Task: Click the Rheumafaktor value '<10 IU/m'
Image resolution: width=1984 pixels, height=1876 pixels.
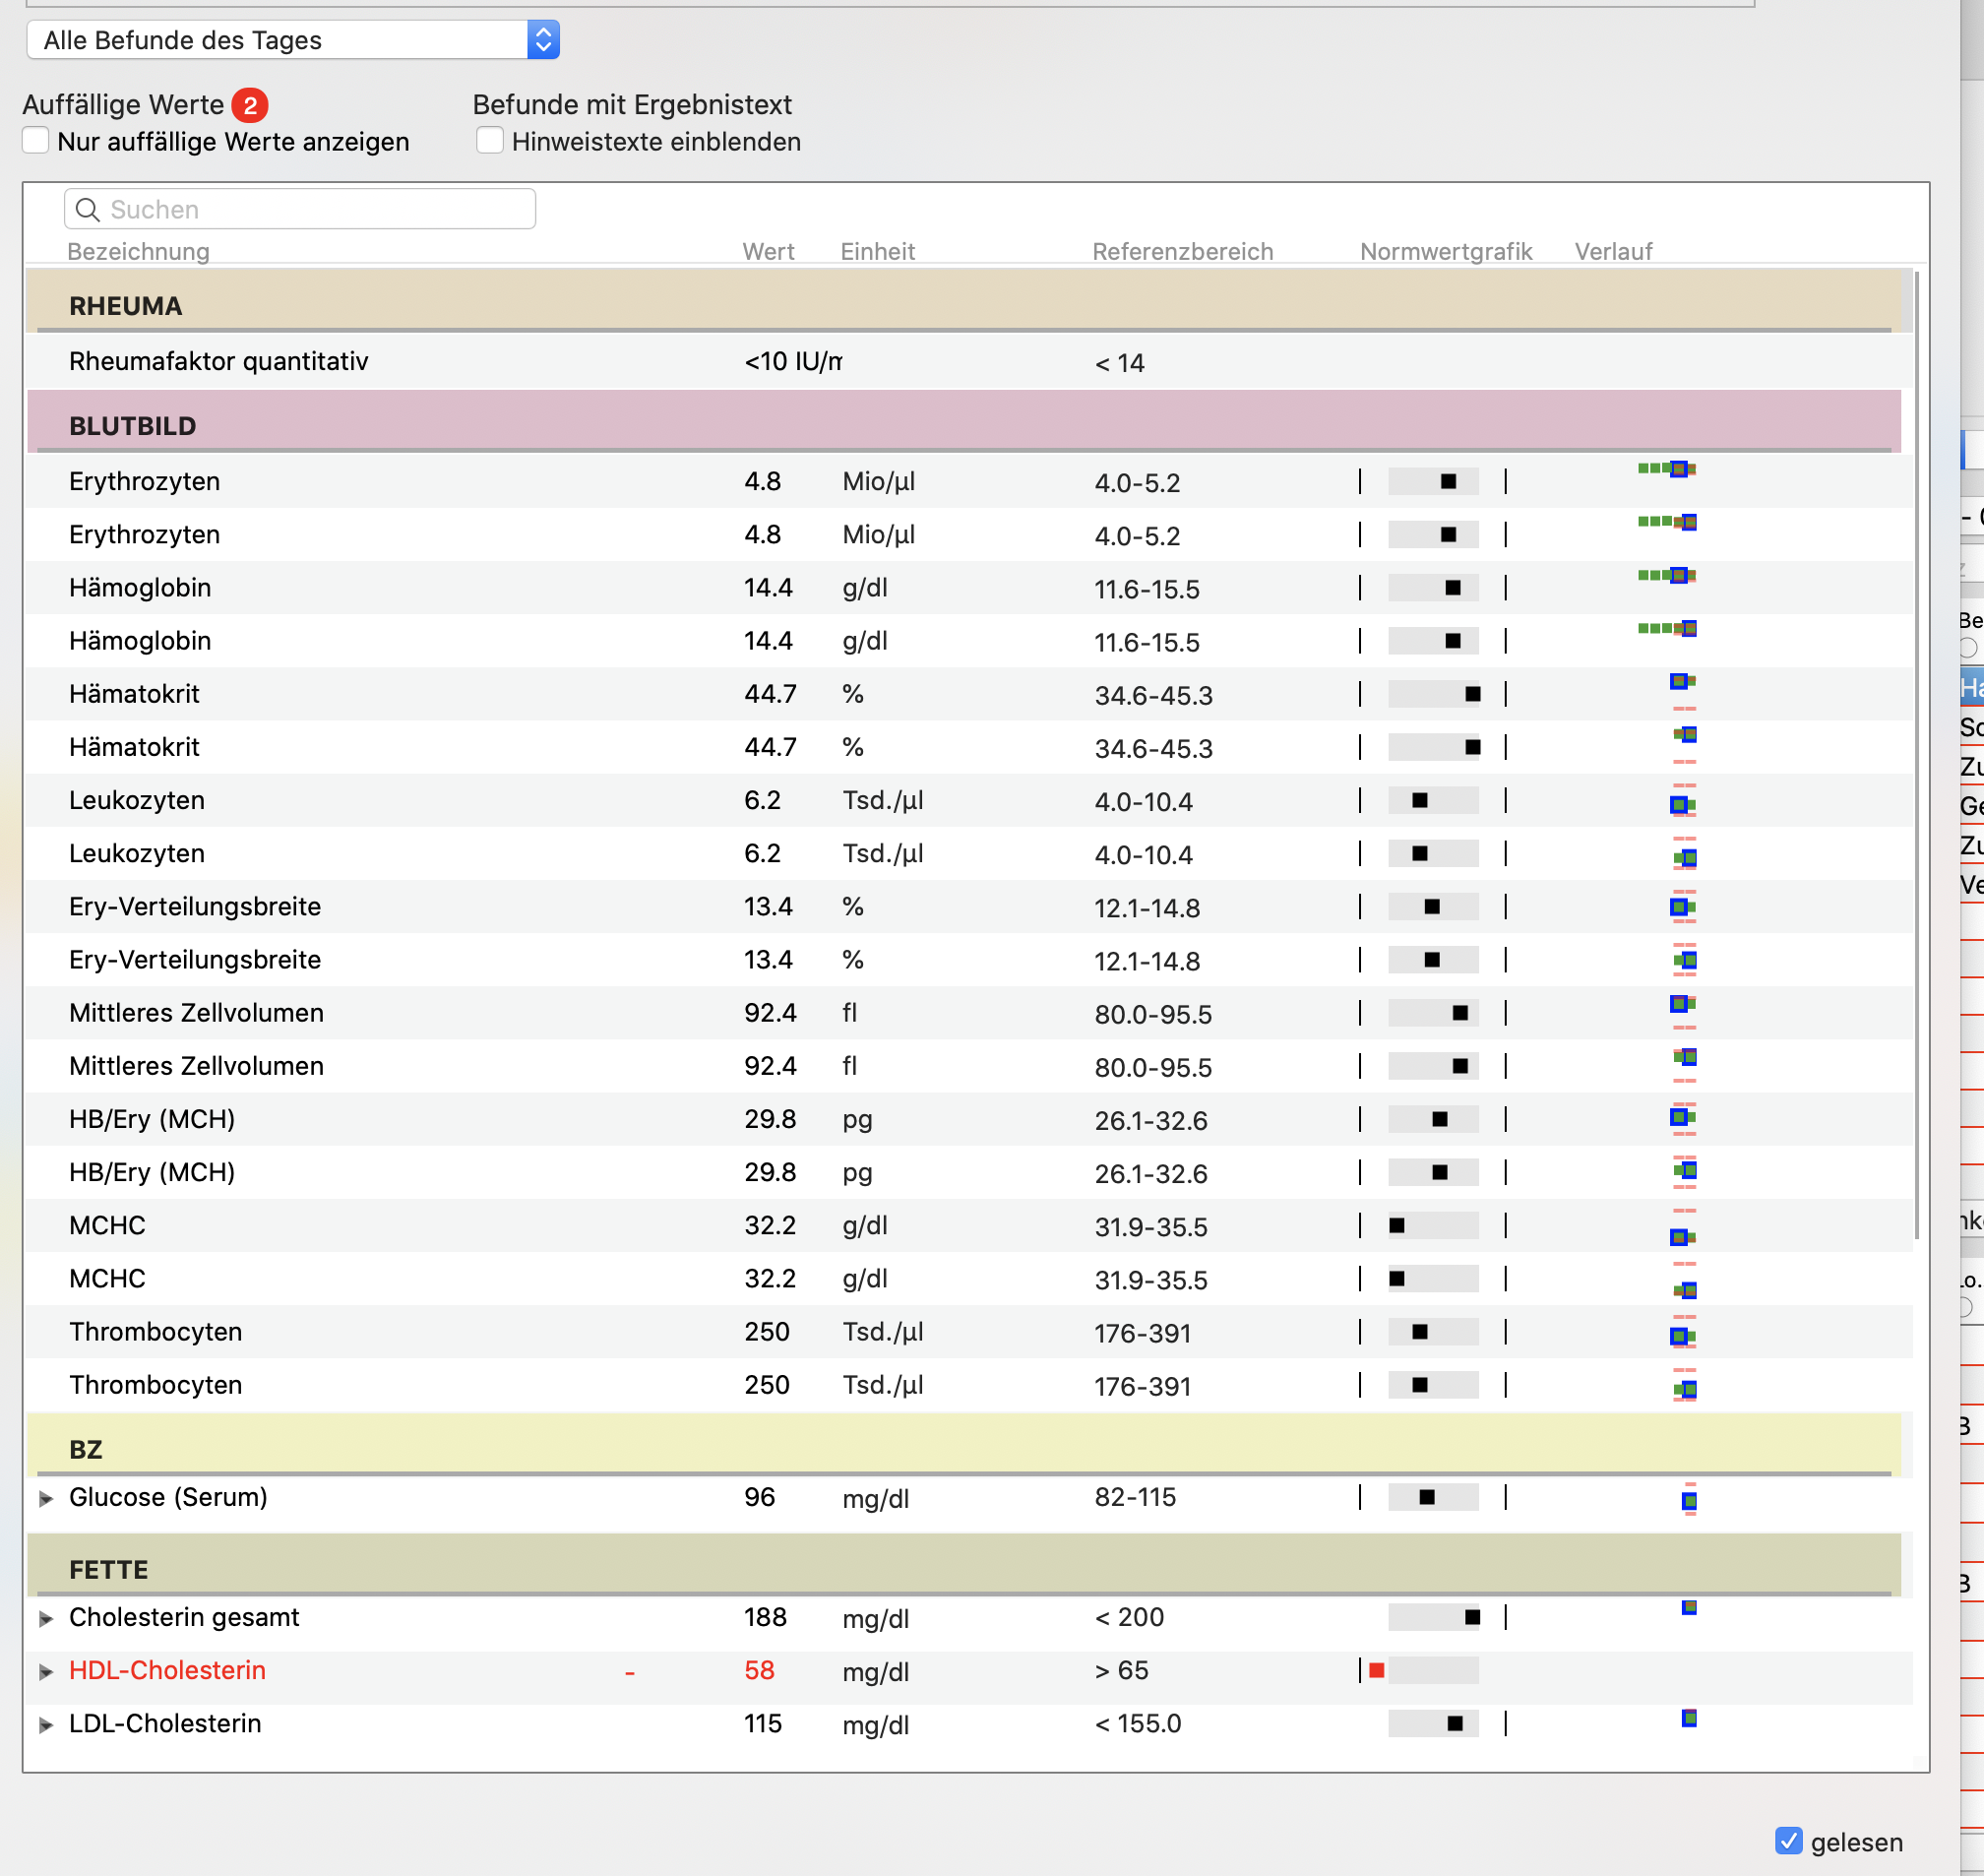Action: [792, 361]
